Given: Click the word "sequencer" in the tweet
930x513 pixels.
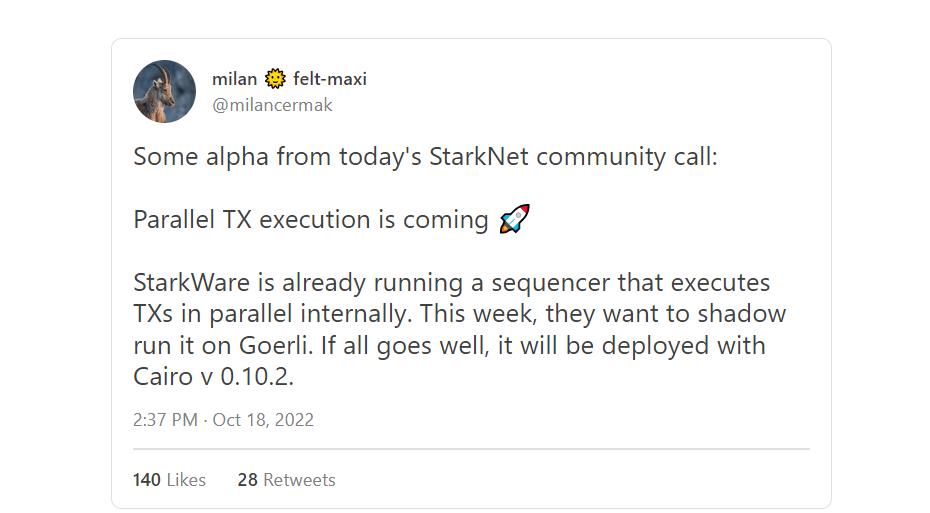Looking at the screenshot, I should pyautogui.click(x=535, y=283).
